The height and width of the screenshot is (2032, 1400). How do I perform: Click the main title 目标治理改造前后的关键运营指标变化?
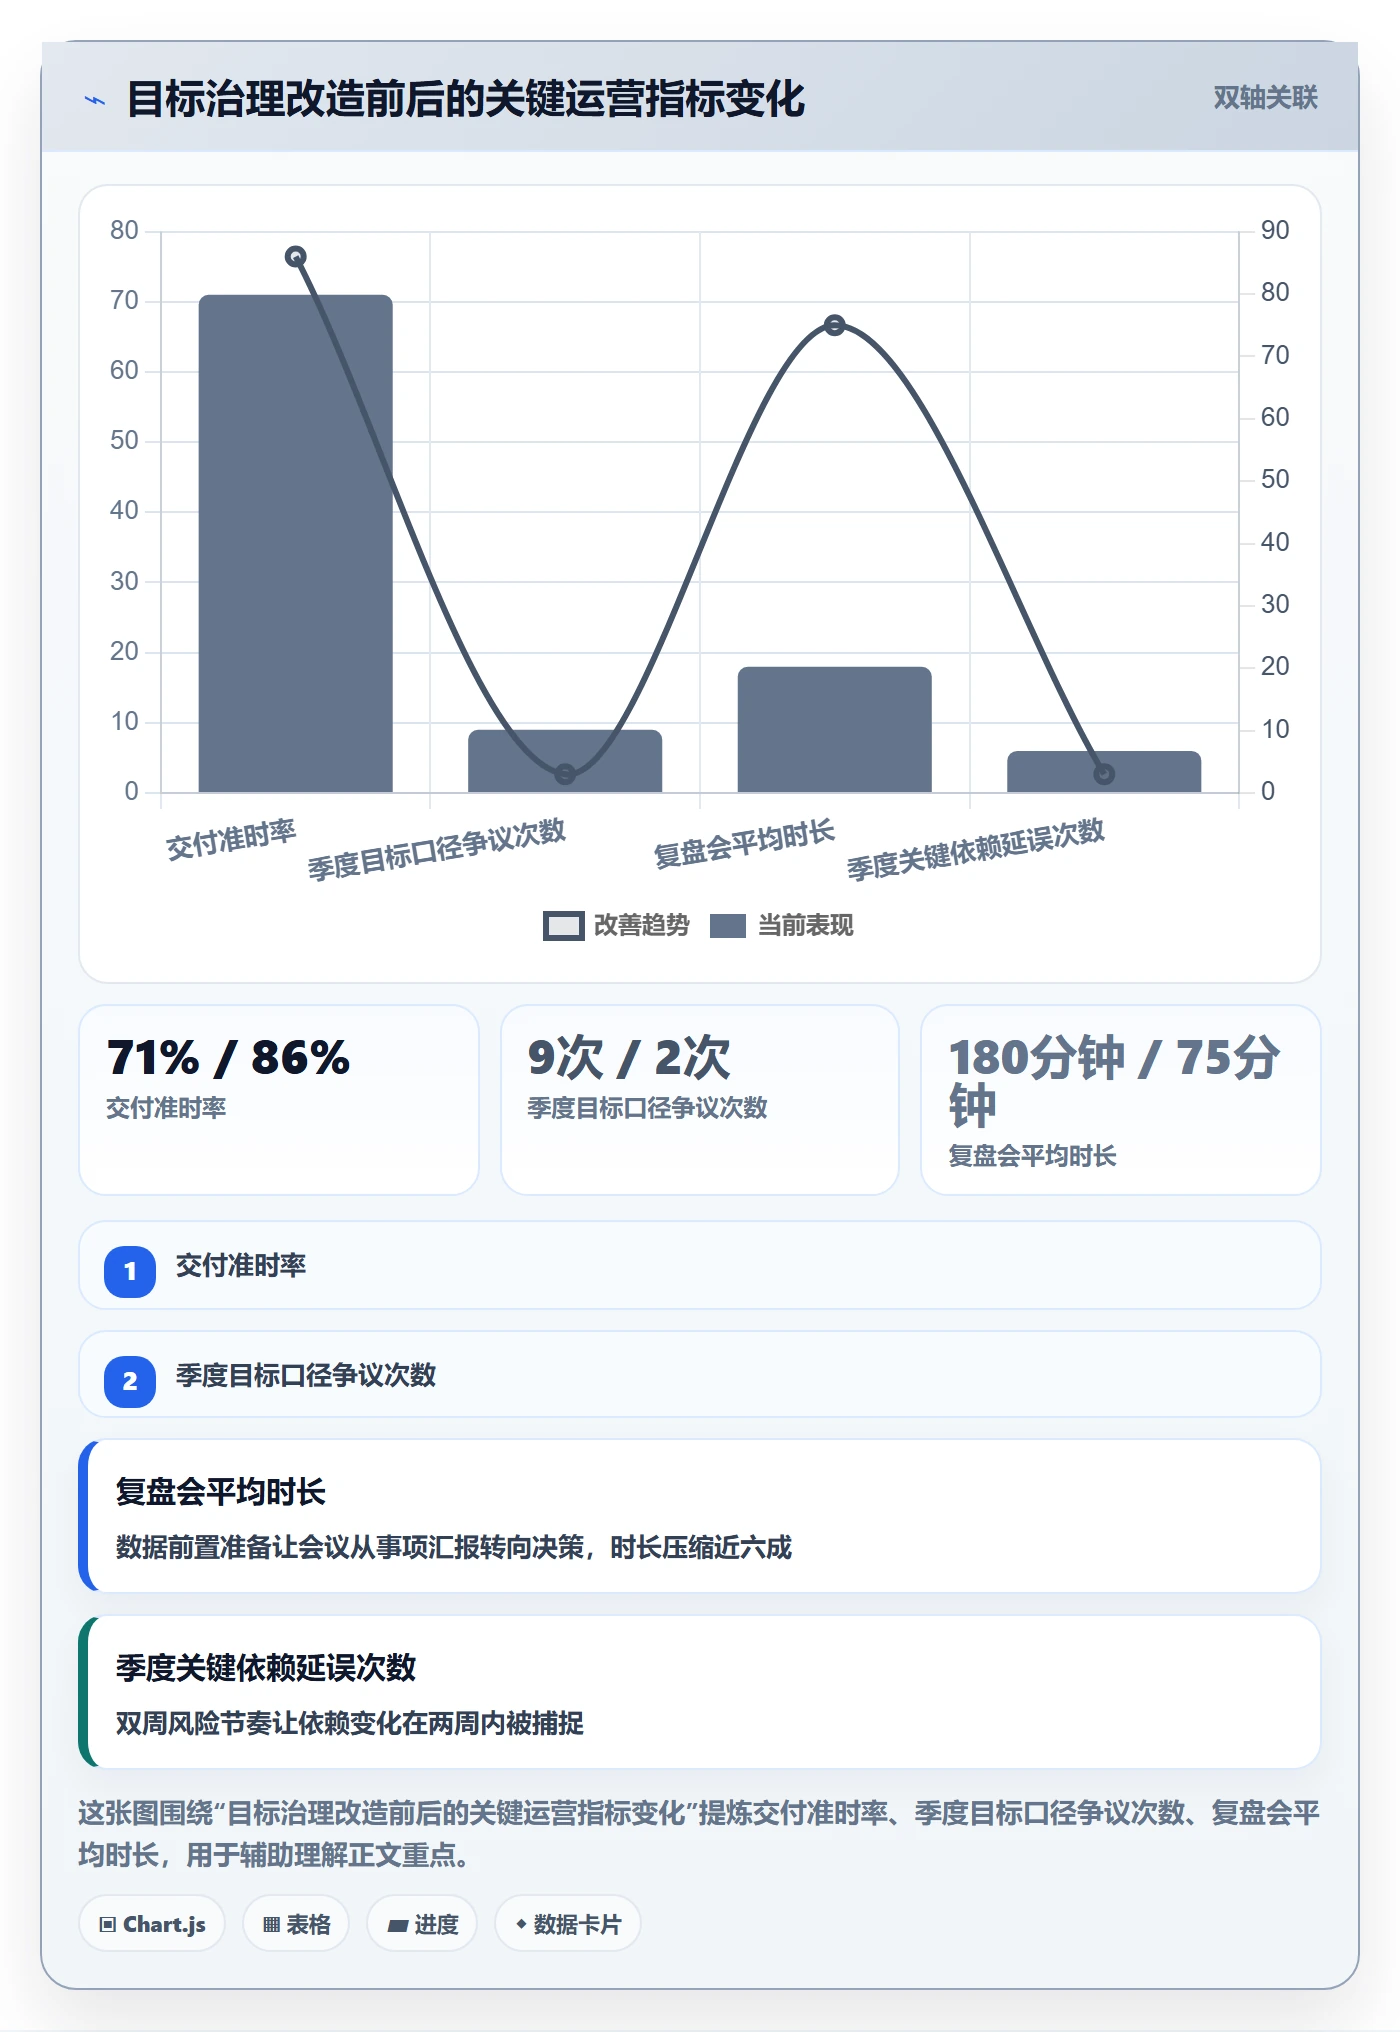(466, 99)
